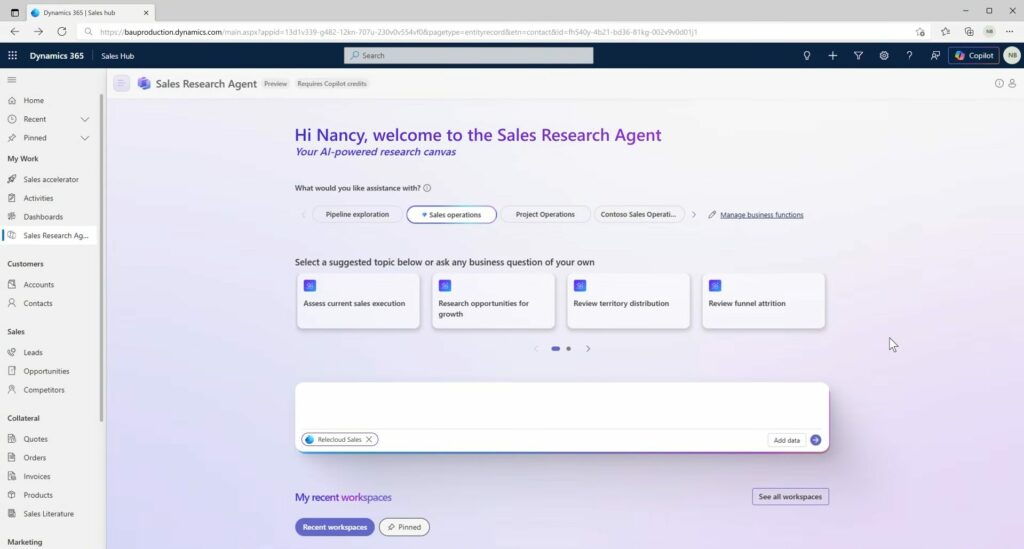The width and height of the screenshot is (1024, 549).
Task: Open See all workspaces
Action: point(790,497)
